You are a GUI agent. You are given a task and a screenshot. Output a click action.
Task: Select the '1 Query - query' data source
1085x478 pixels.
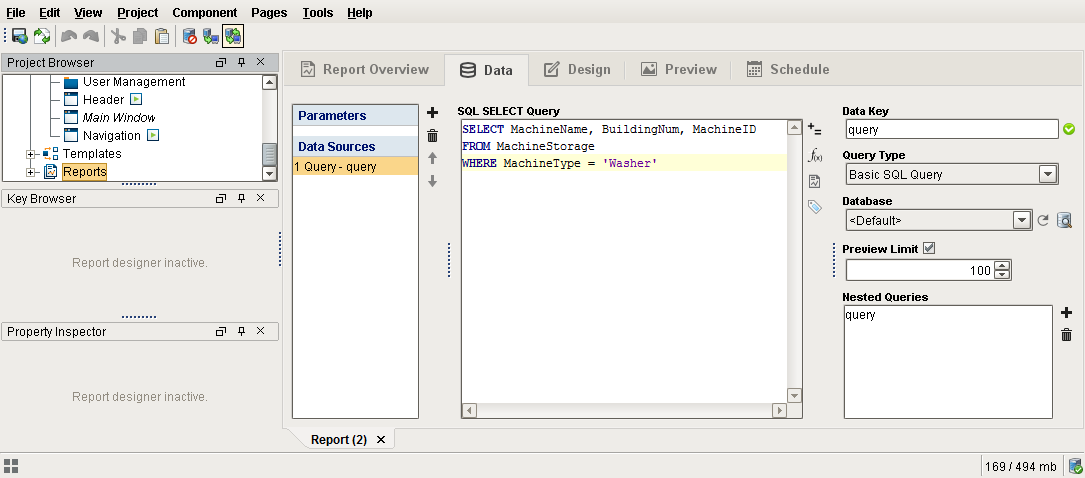tap(356, 166)
